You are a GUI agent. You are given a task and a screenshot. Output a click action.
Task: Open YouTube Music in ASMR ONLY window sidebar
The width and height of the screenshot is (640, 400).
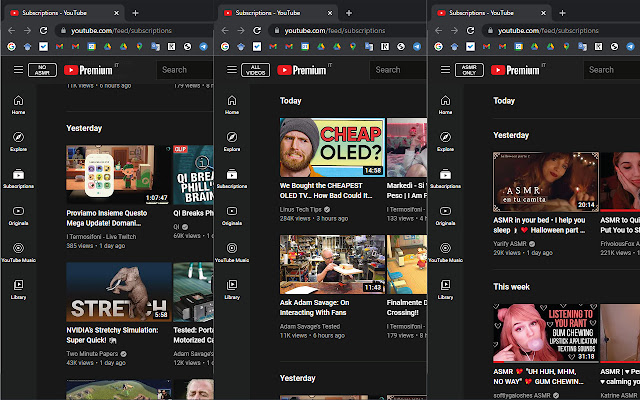[x=445, y=252]
